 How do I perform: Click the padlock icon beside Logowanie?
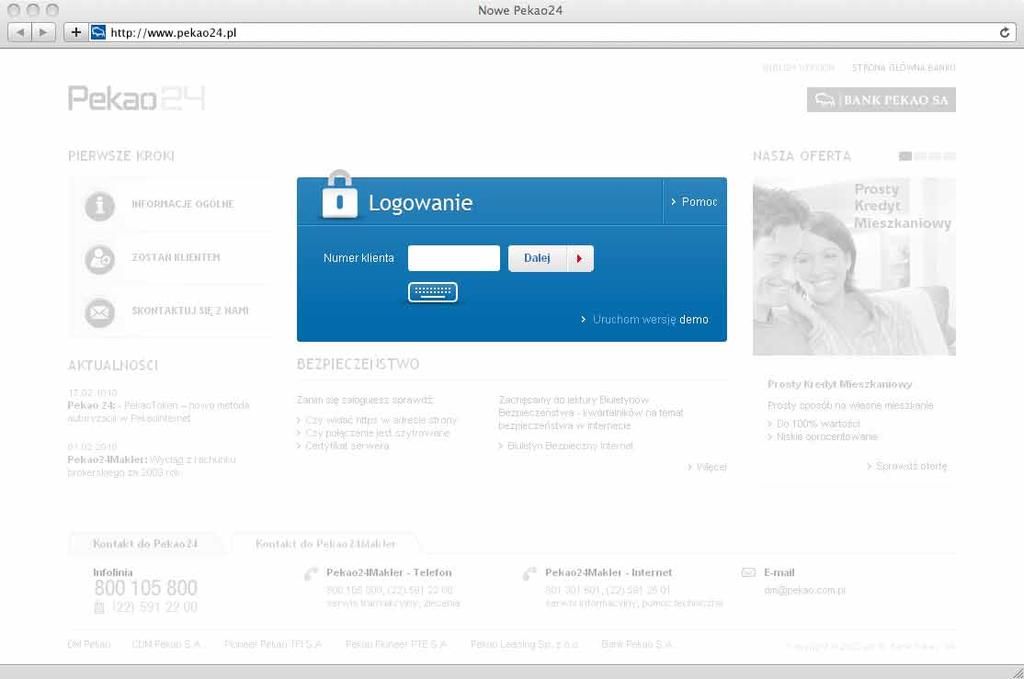tap(340, 195)
